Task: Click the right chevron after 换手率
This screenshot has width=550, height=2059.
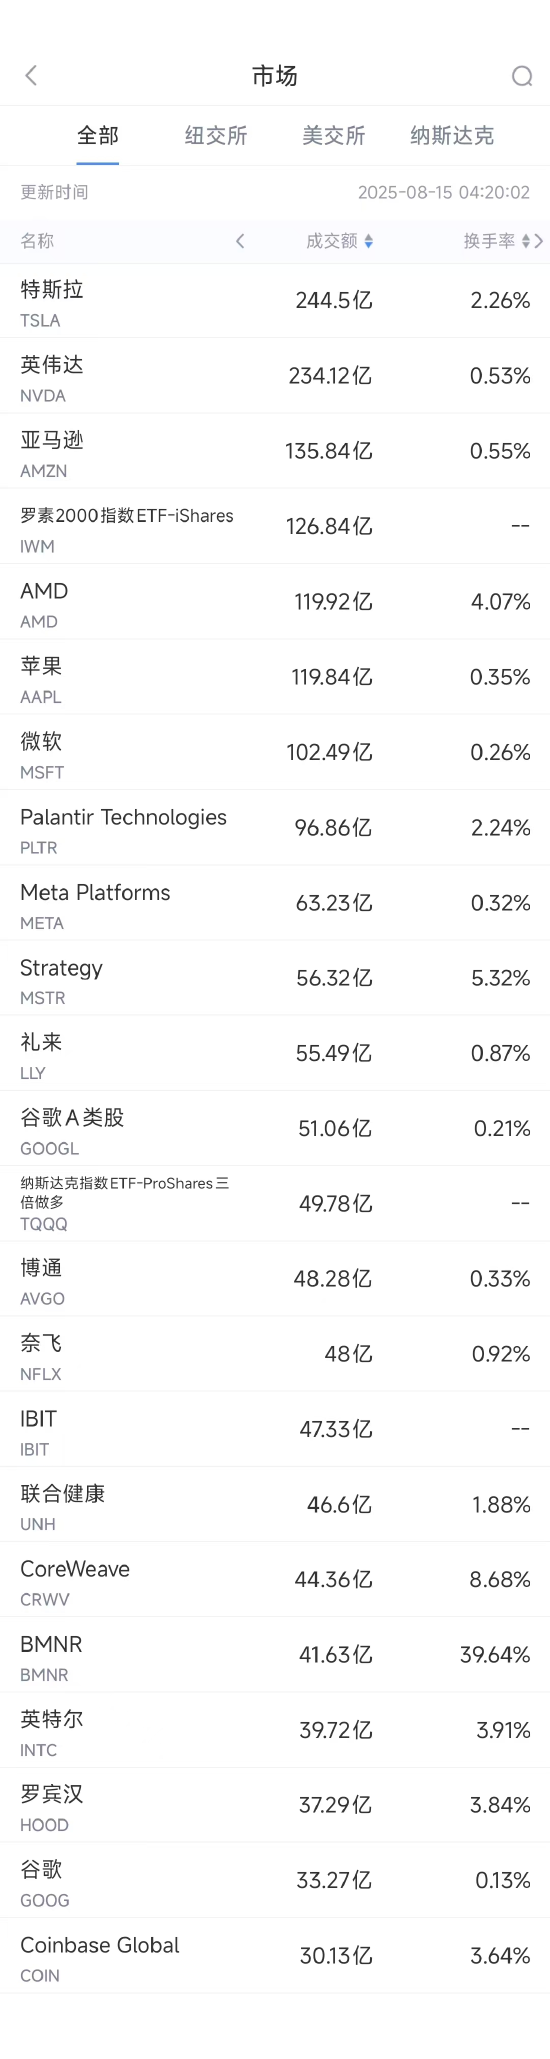Action: tap(540, 241)
